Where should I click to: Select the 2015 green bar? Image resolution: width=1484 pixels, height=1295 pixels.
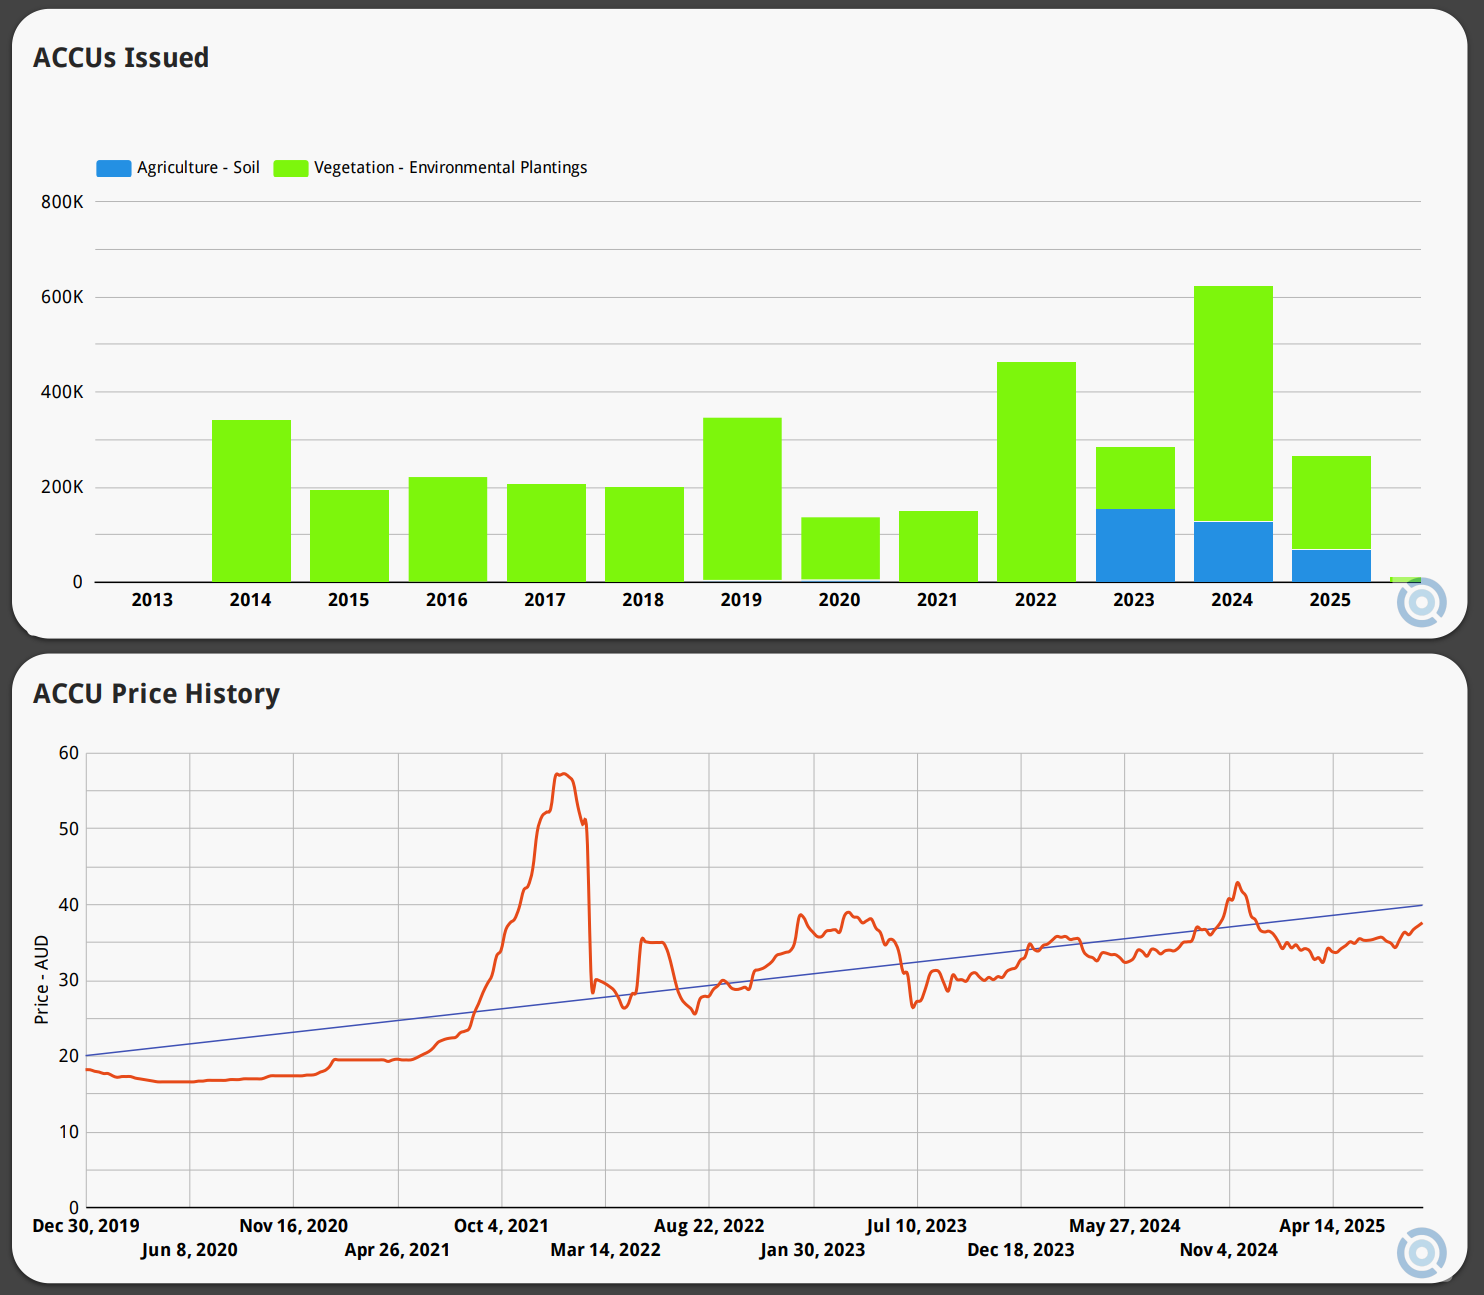(x=349, y=536)
